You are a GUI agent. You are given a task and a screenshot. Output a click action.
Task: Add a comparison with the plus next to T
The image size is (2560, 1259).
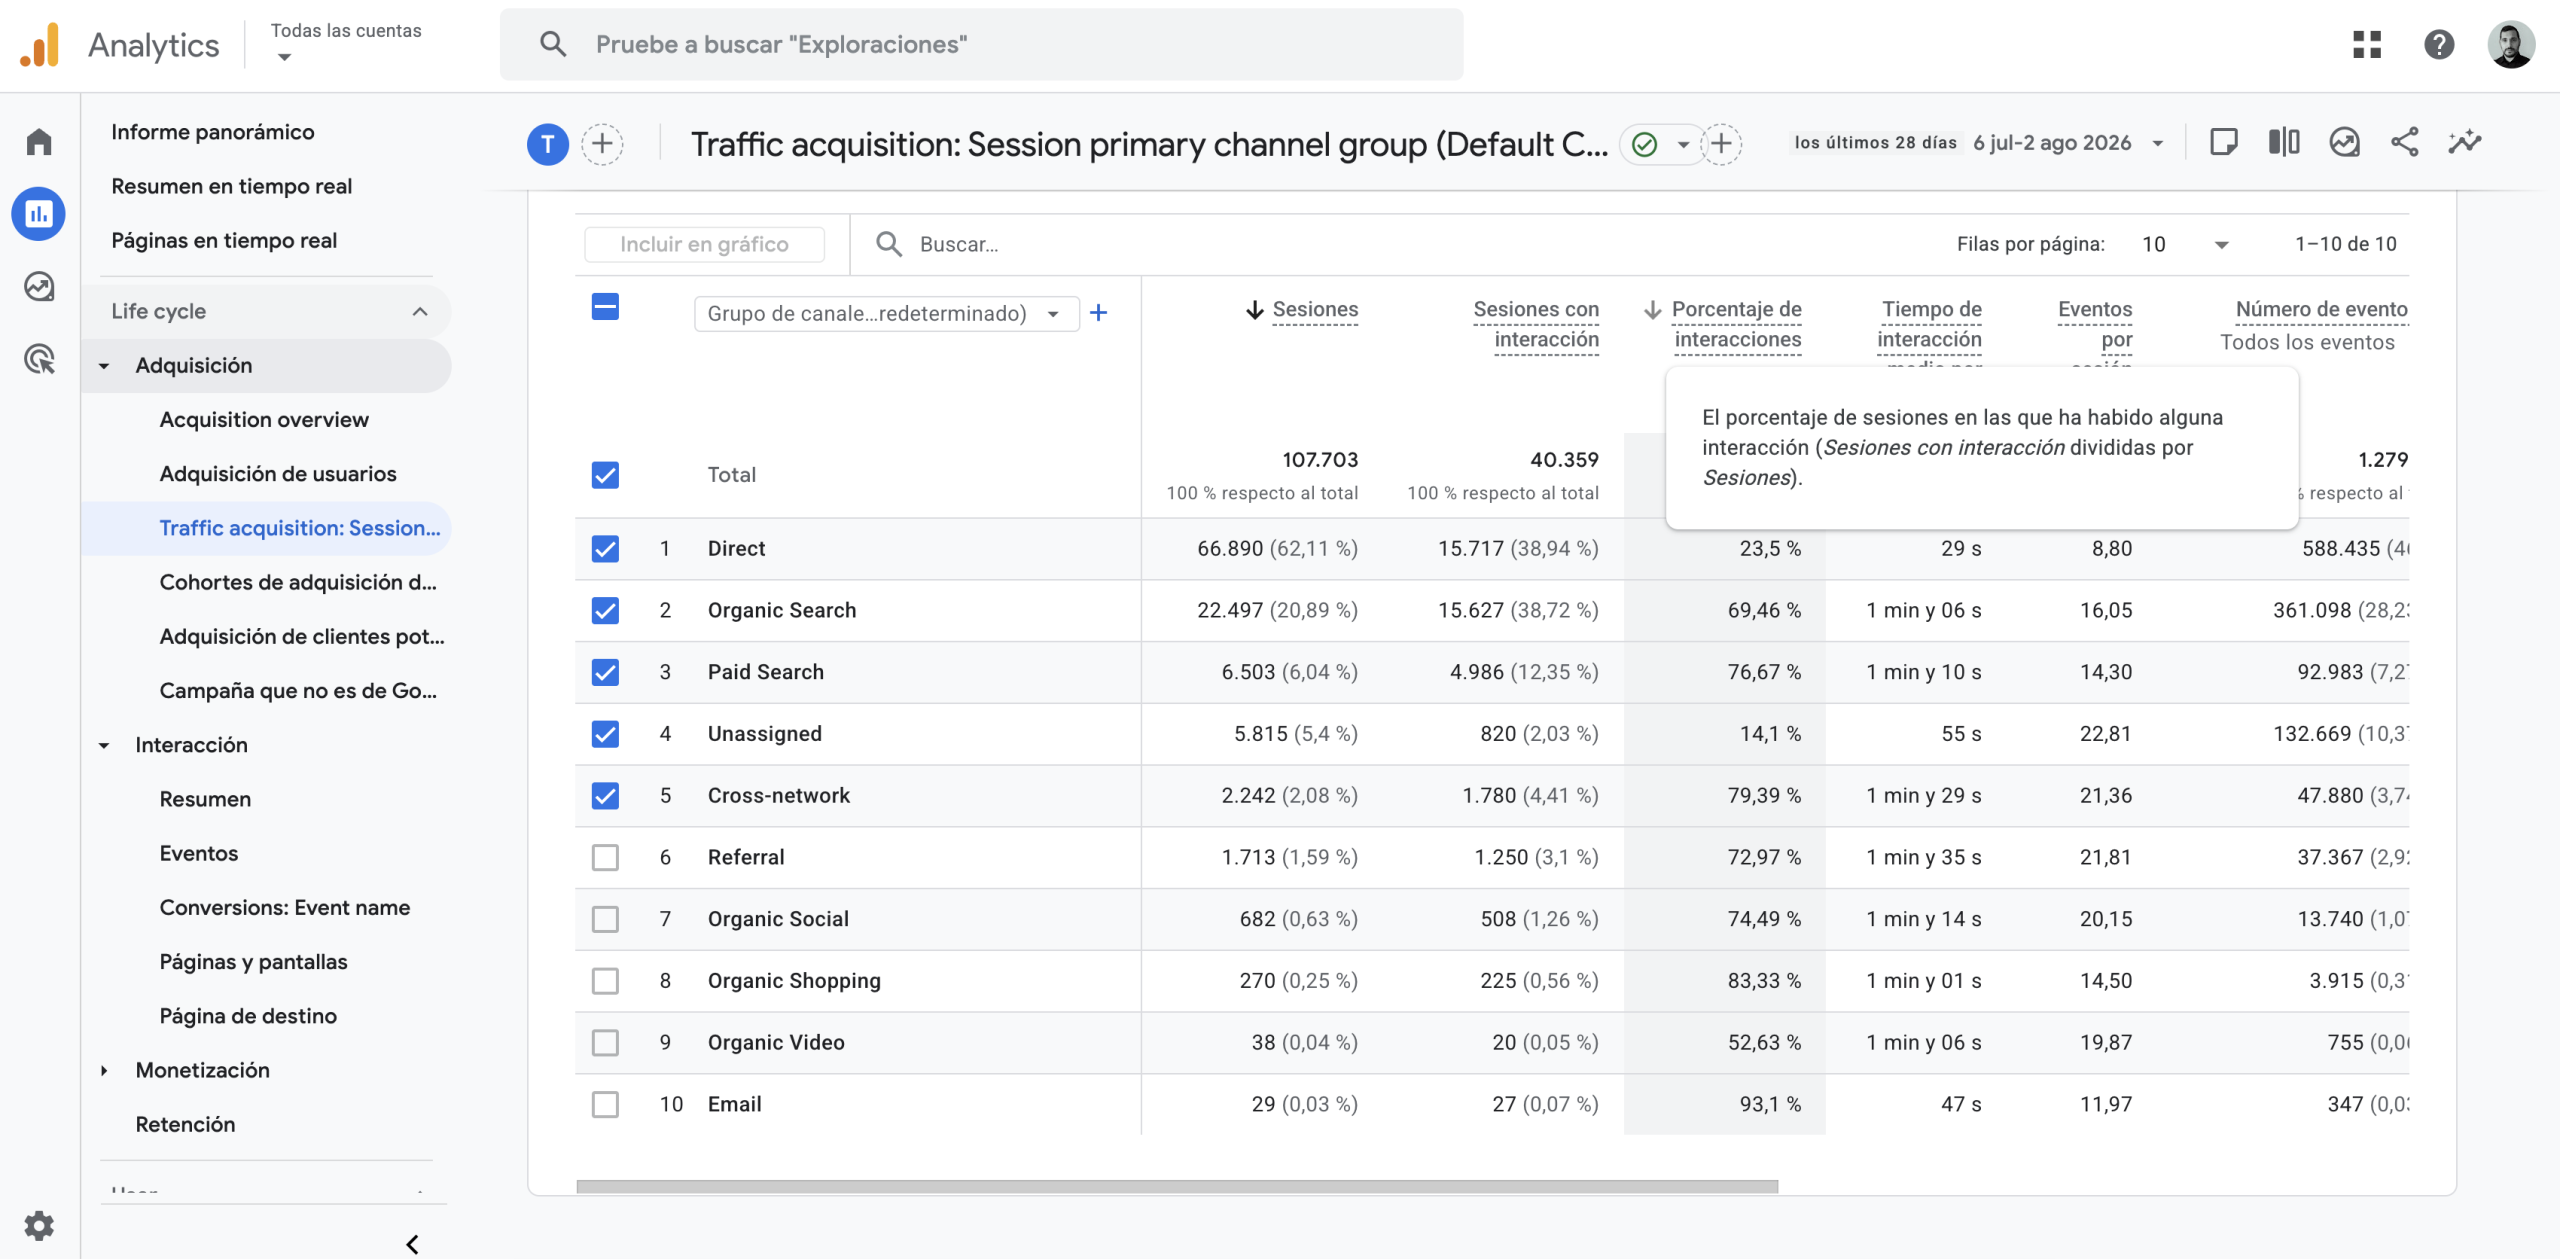click(602, 144)
